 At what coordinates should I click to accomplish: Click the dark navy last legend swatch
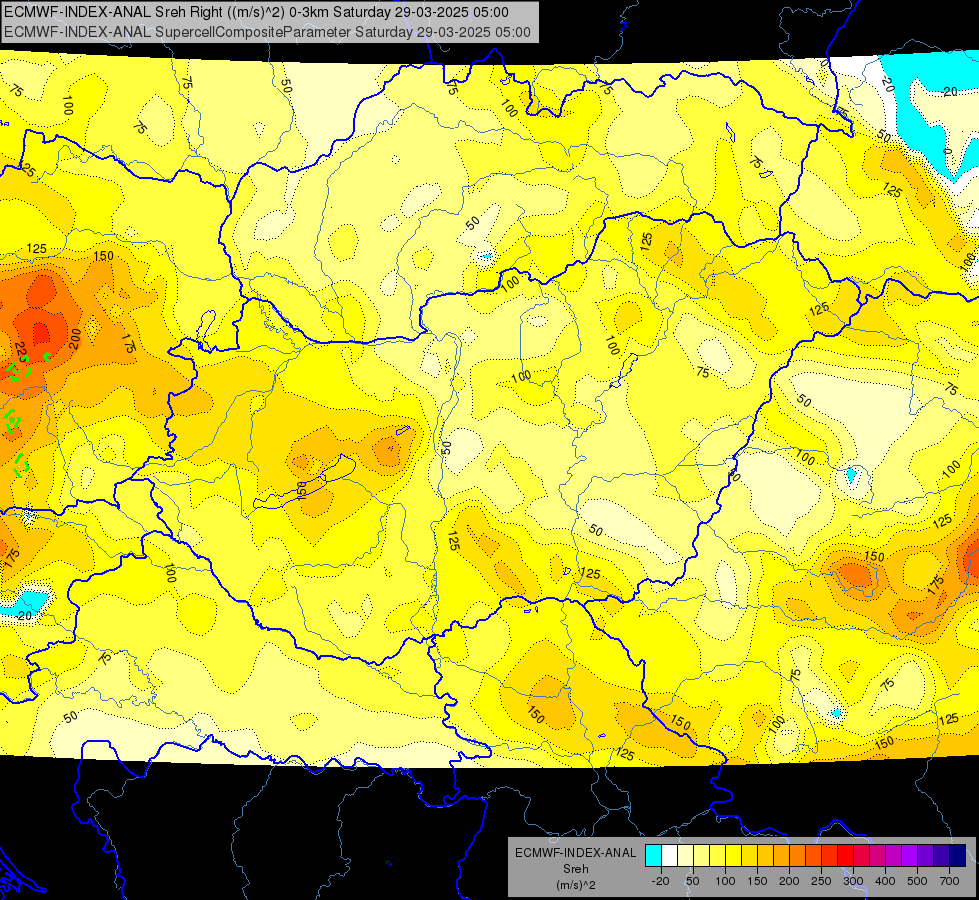pyautogui.click(x=958, y=855)
